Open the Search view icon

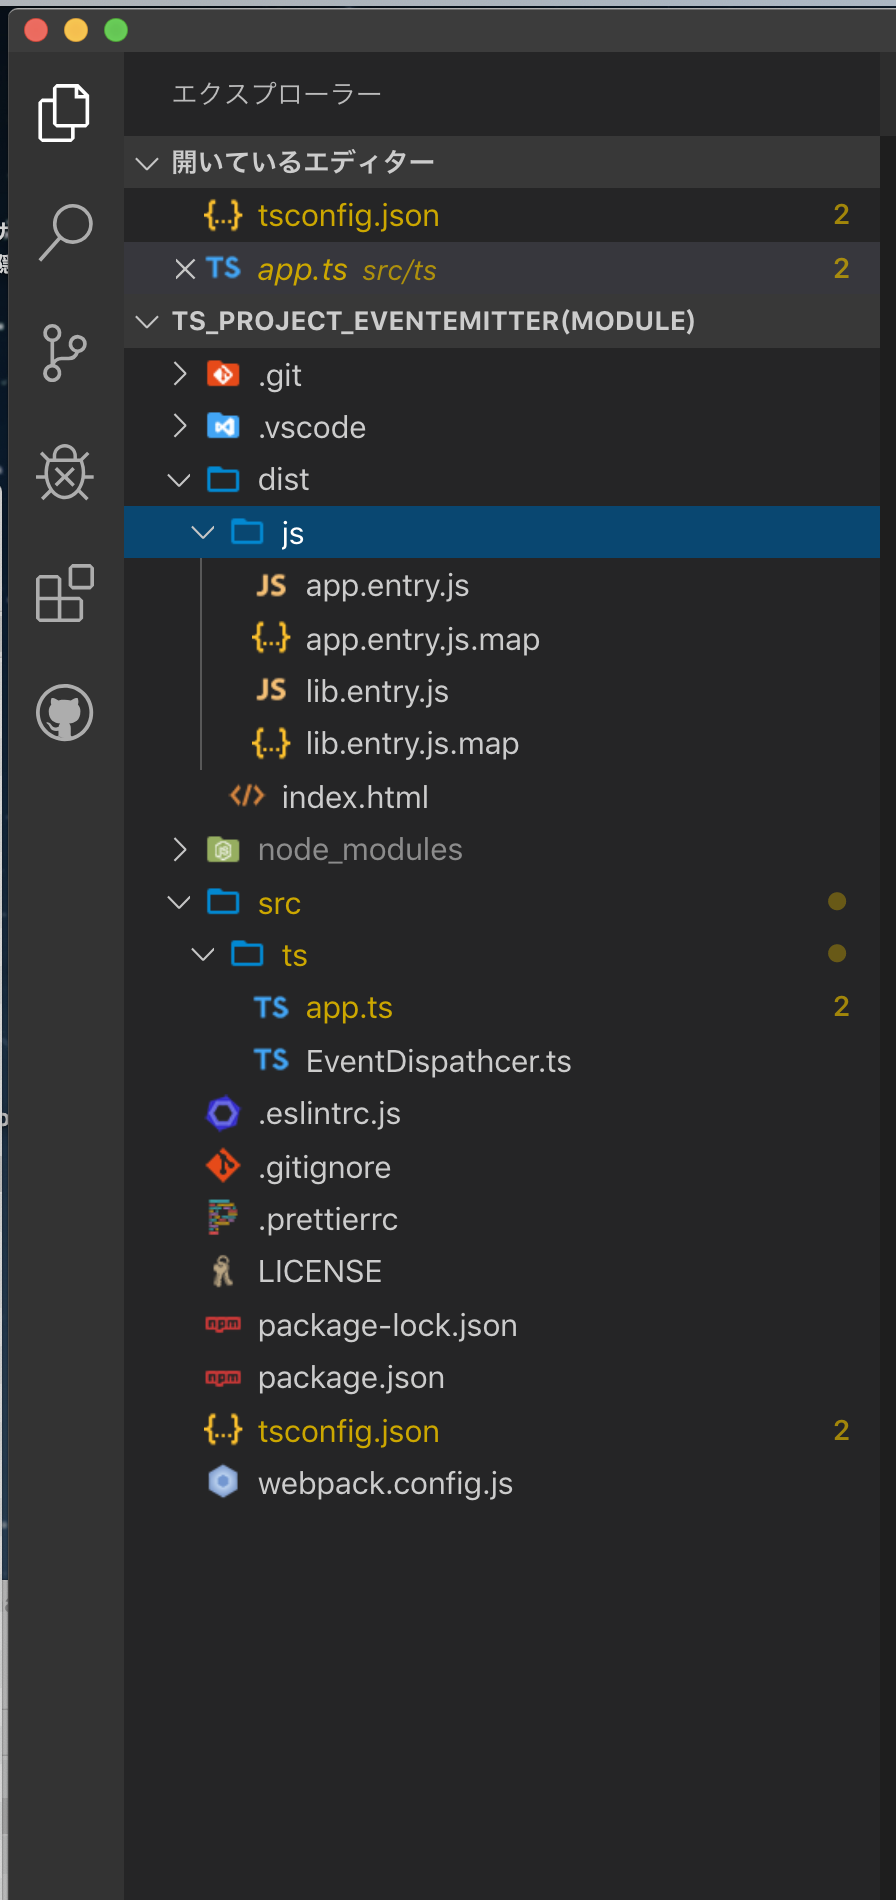point(65,232)
